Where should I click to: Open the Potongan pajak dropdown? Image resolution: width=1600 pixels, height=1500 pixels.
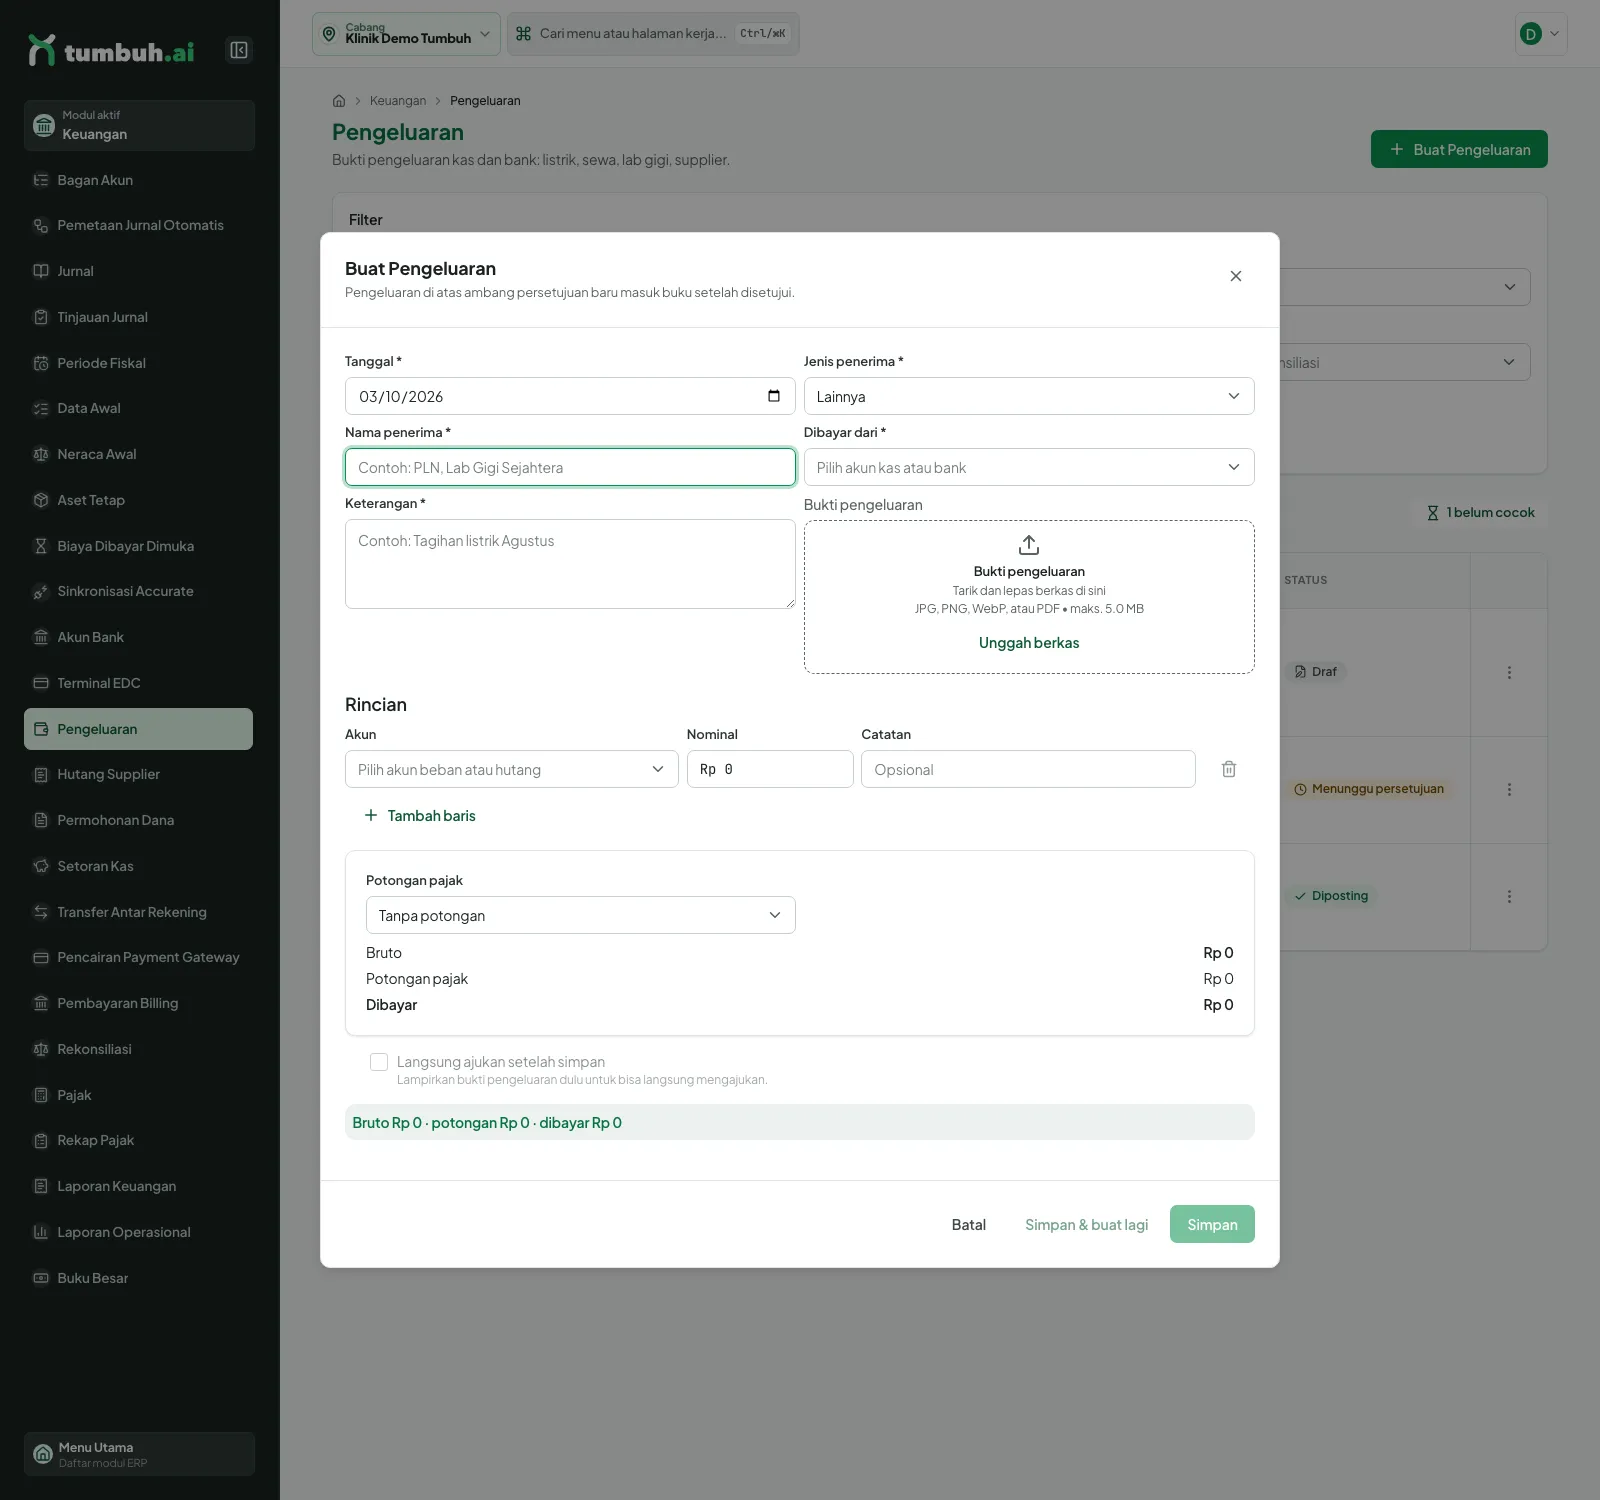580,915
